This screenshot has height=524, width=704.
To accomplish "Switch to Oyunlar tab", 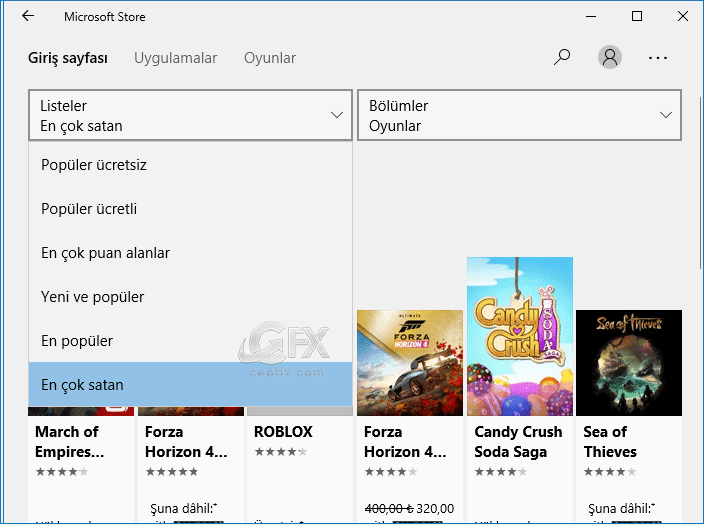I will pyautogui.click(x=270, y=58).
